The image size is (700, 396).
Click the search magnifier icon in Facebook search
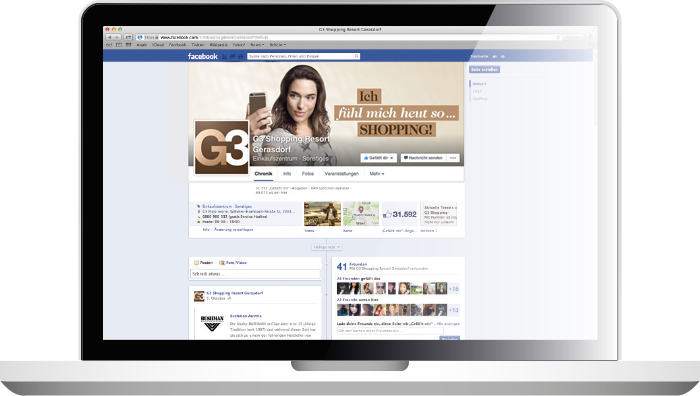pyautogui.click(x=357, y=56)
